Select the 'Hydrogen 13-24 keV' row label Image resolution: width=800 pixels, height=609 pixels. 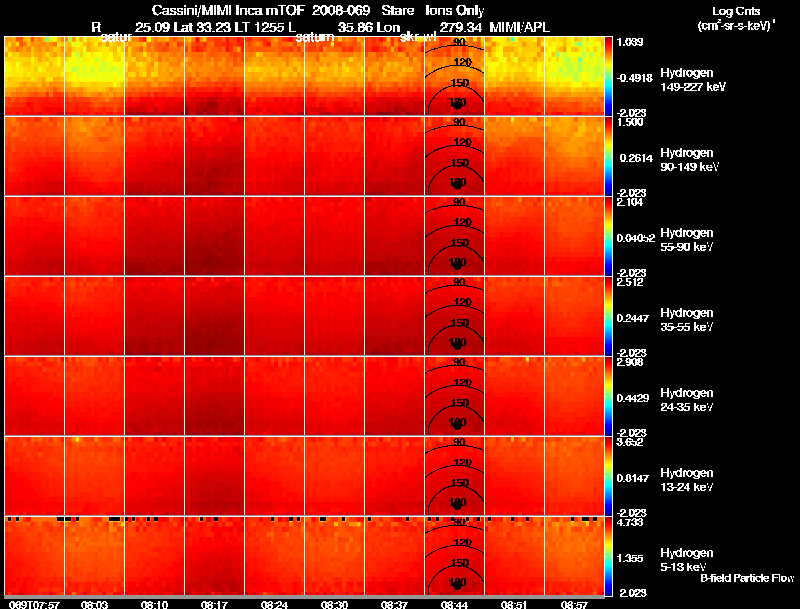(687, 480)
